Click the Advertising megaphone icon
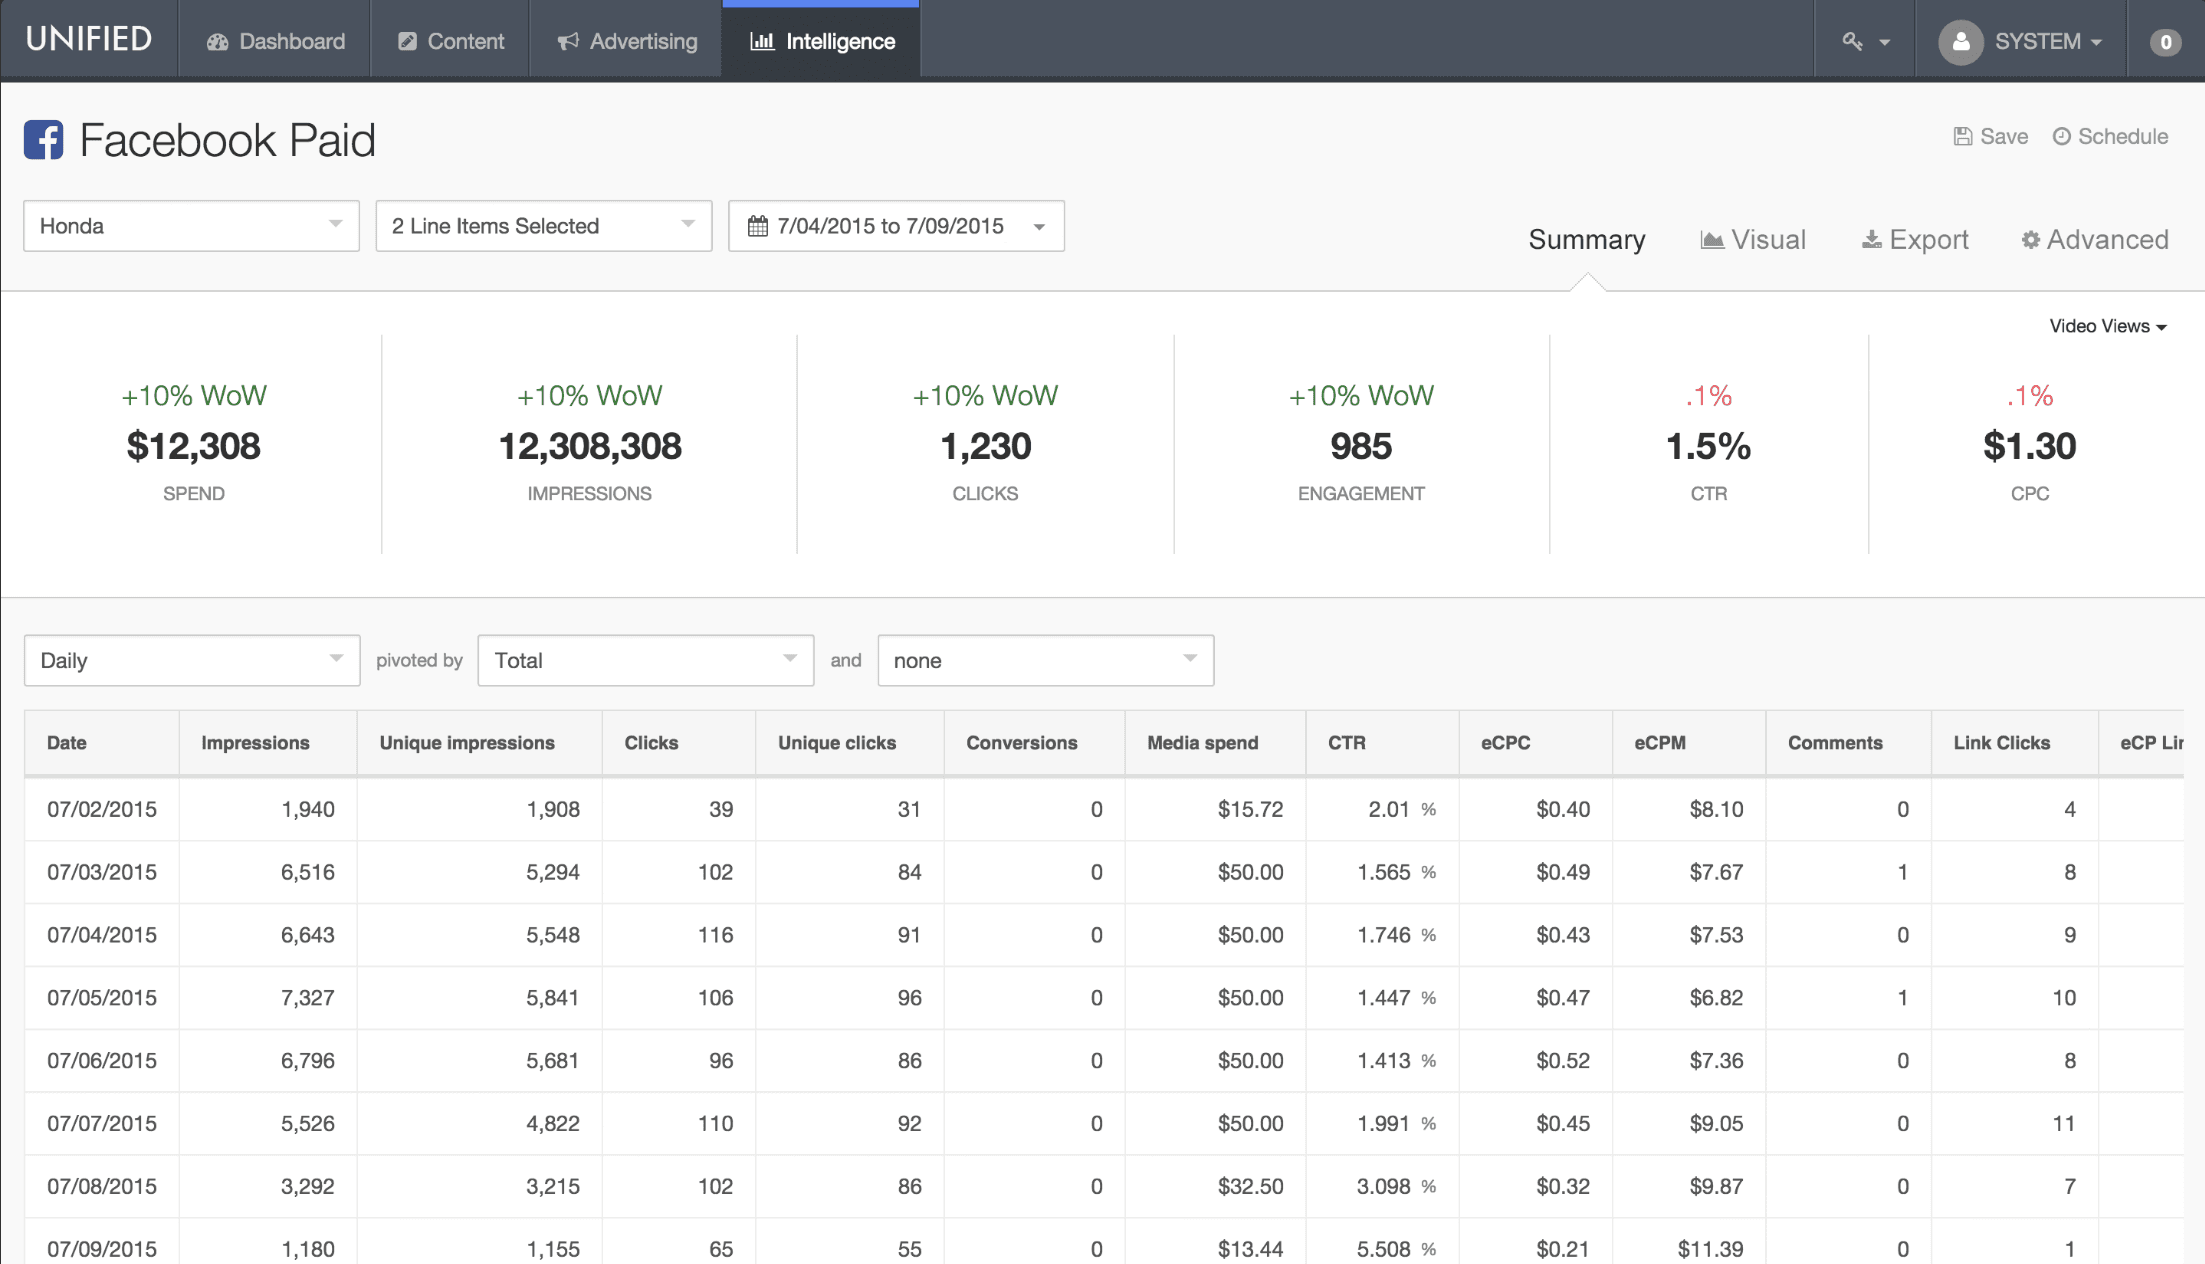Viewport: 2205px width, 1264px height. coord(568,42)
